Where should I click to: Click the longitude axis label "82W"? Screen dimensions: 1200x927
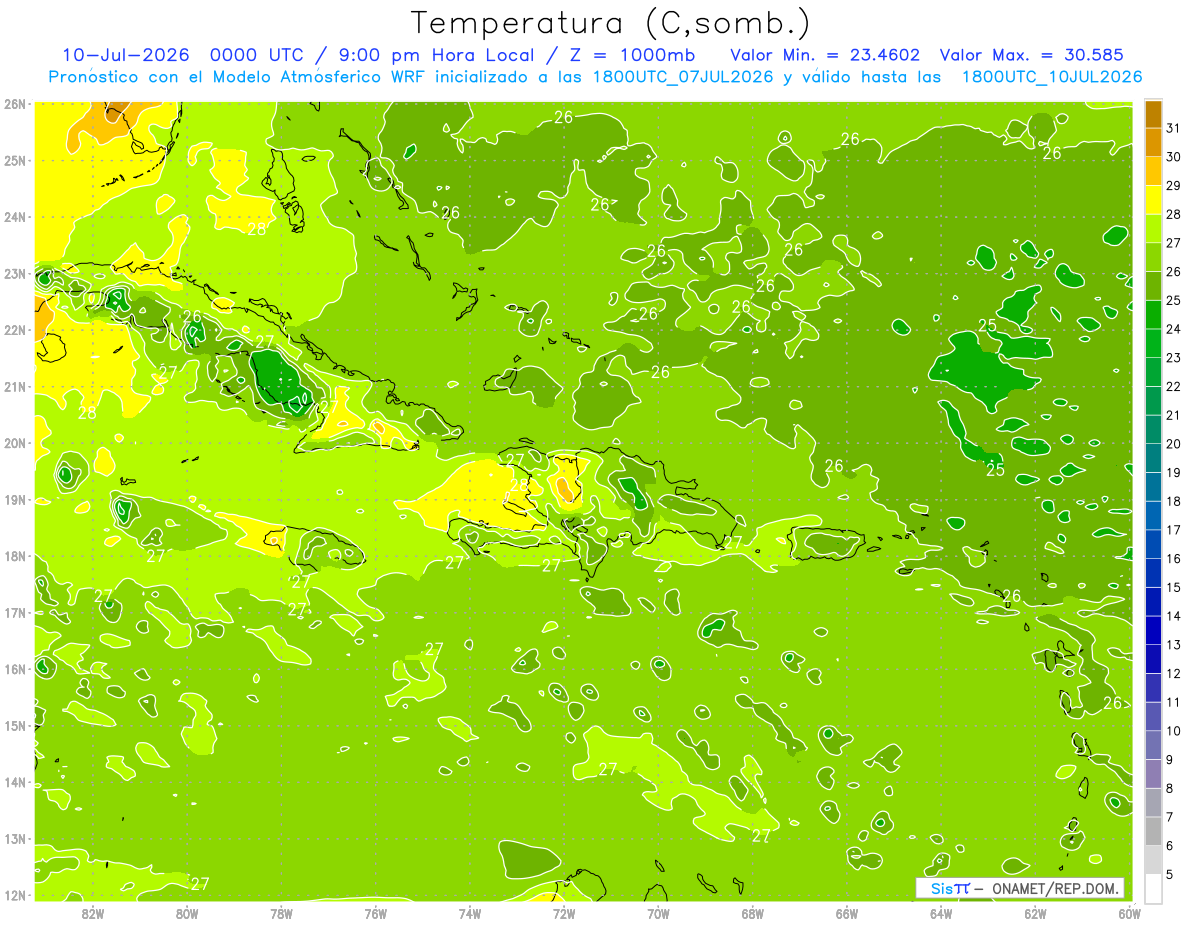click(x=93, y=914)
